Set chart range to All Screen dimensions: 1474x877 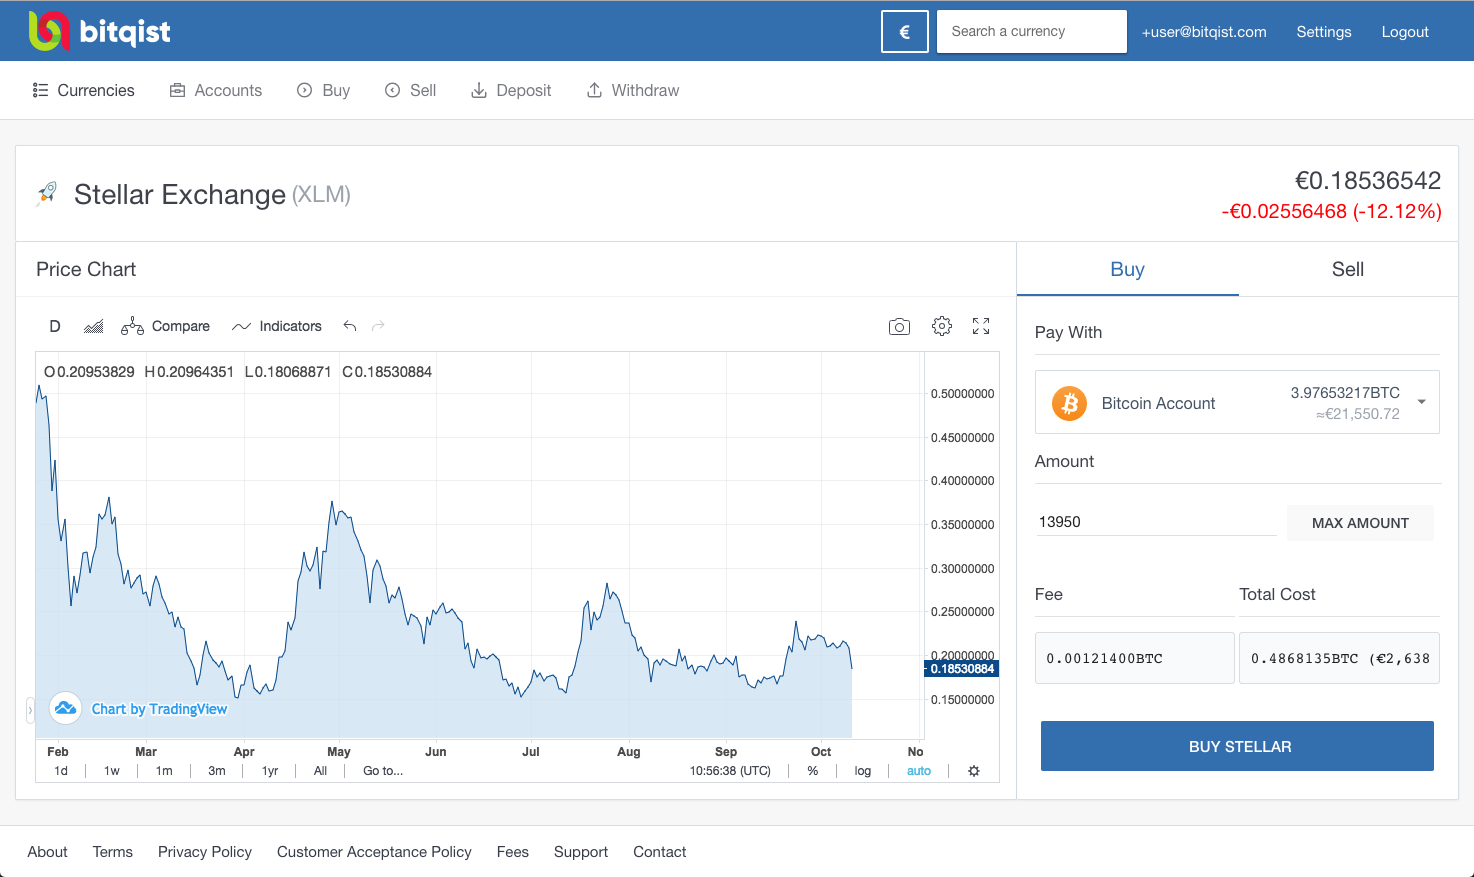click(x=320, y=771)
